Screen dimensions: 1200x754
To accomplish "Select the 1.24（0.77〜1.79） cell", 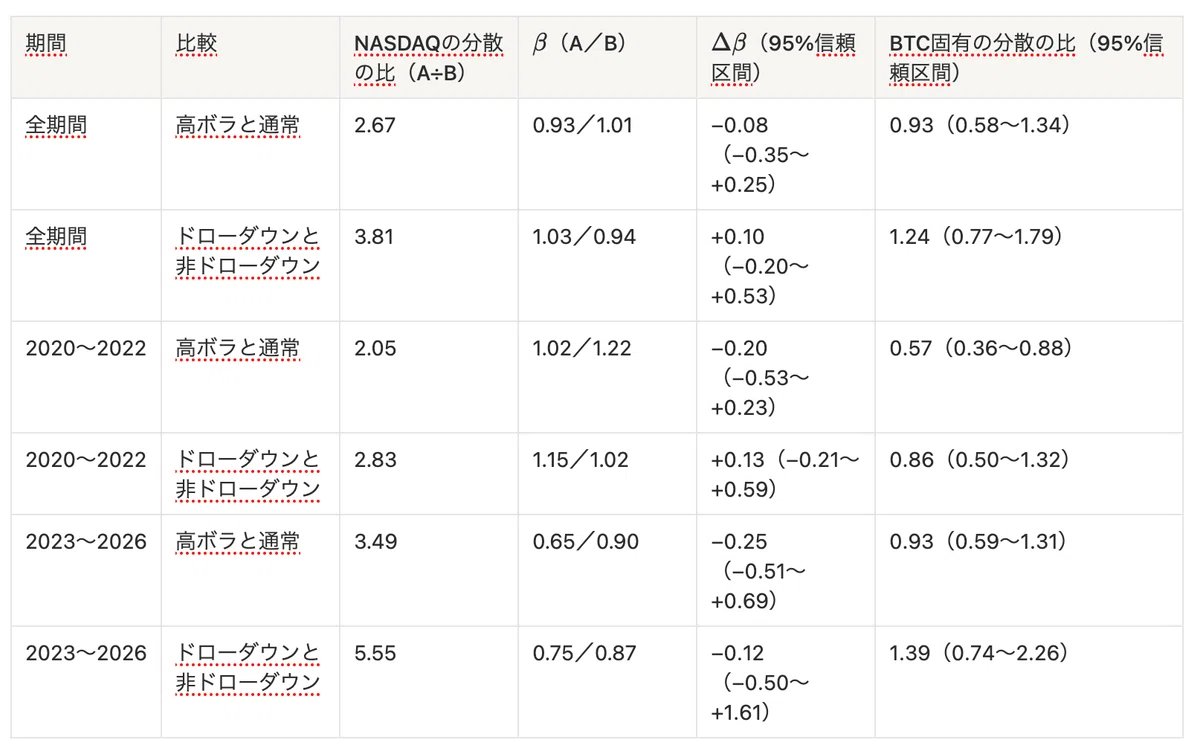I will click(x=1029, y=265).
